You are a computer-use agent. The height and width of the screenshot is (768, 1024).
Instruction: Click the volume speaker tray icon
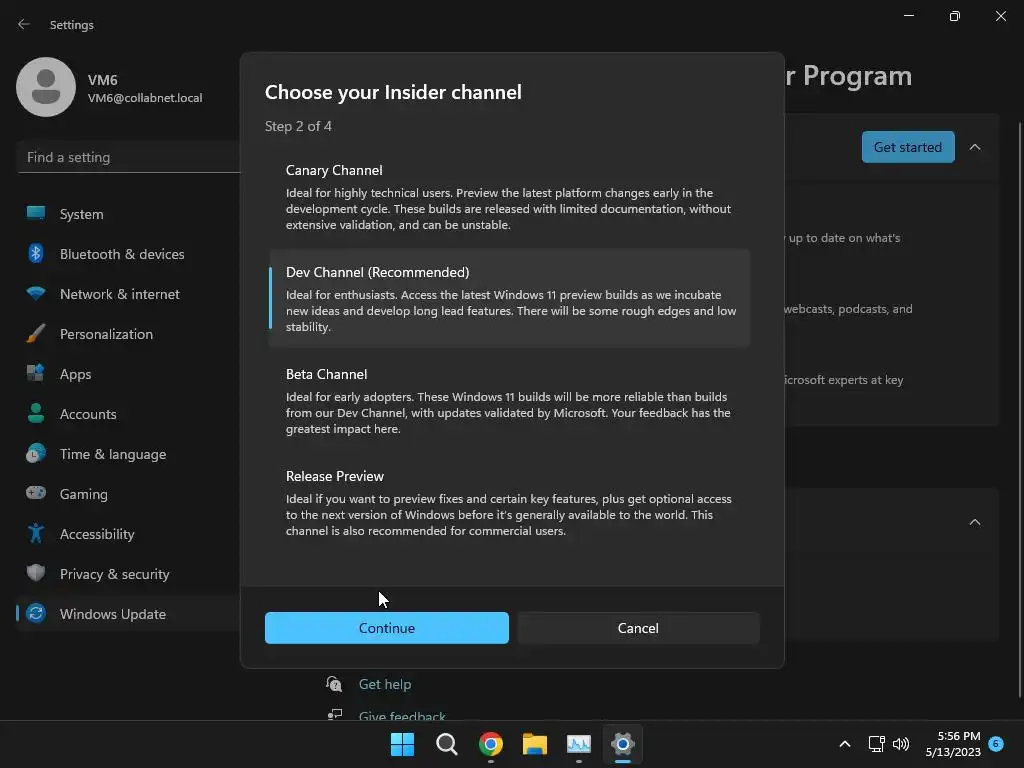coord(901,744)
